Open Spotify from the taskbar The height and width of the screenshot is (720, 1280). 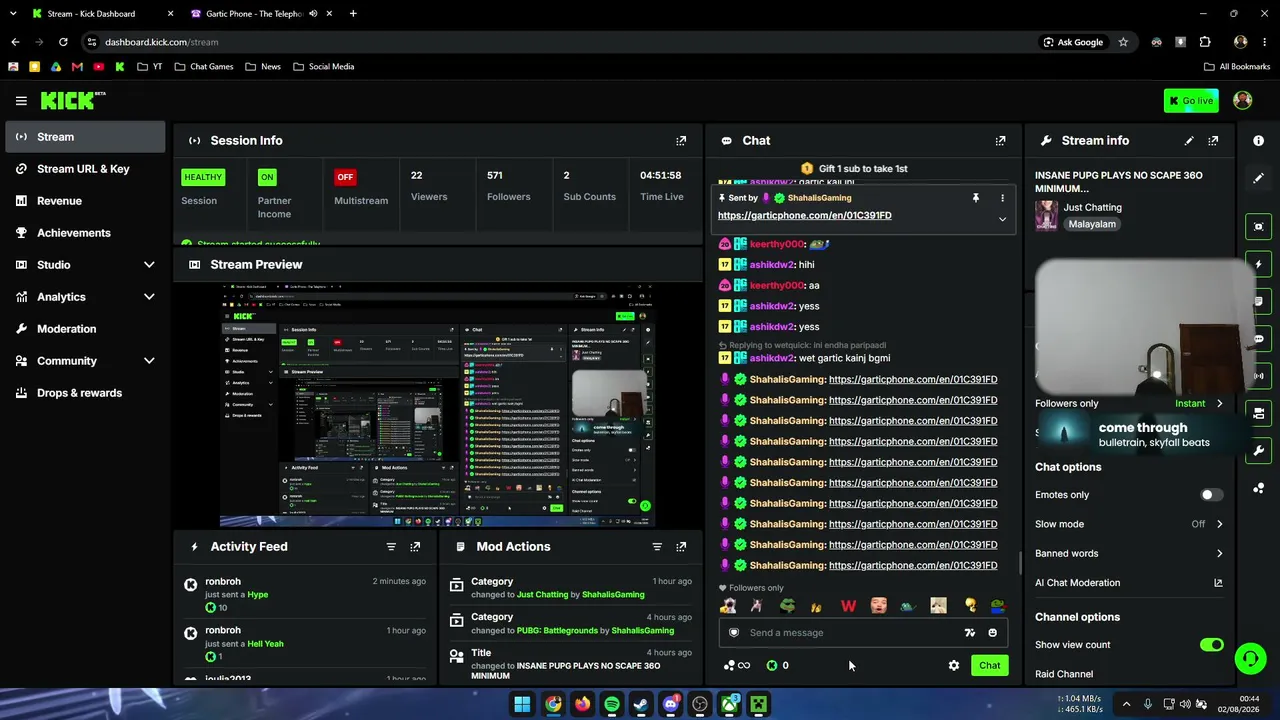tap(612, 704)
